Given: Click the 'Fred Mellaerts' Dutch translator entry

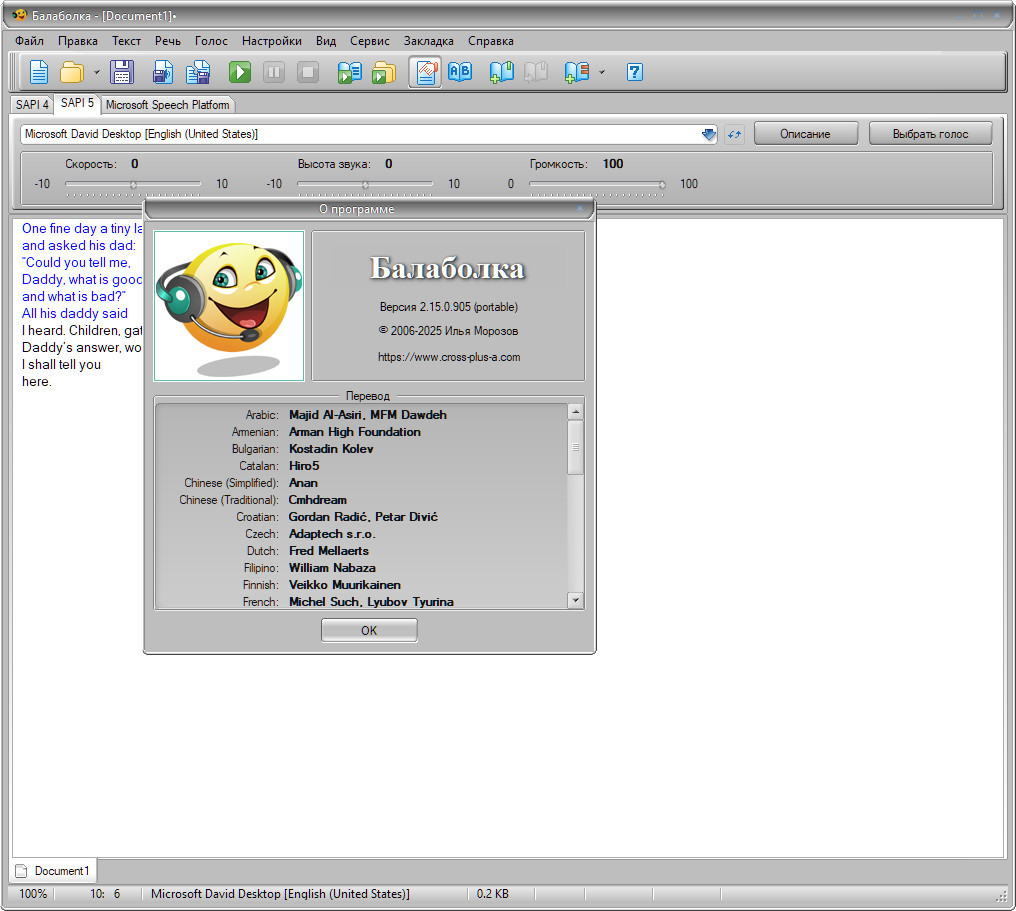Looking at the screenshot, I should (329, 551).
